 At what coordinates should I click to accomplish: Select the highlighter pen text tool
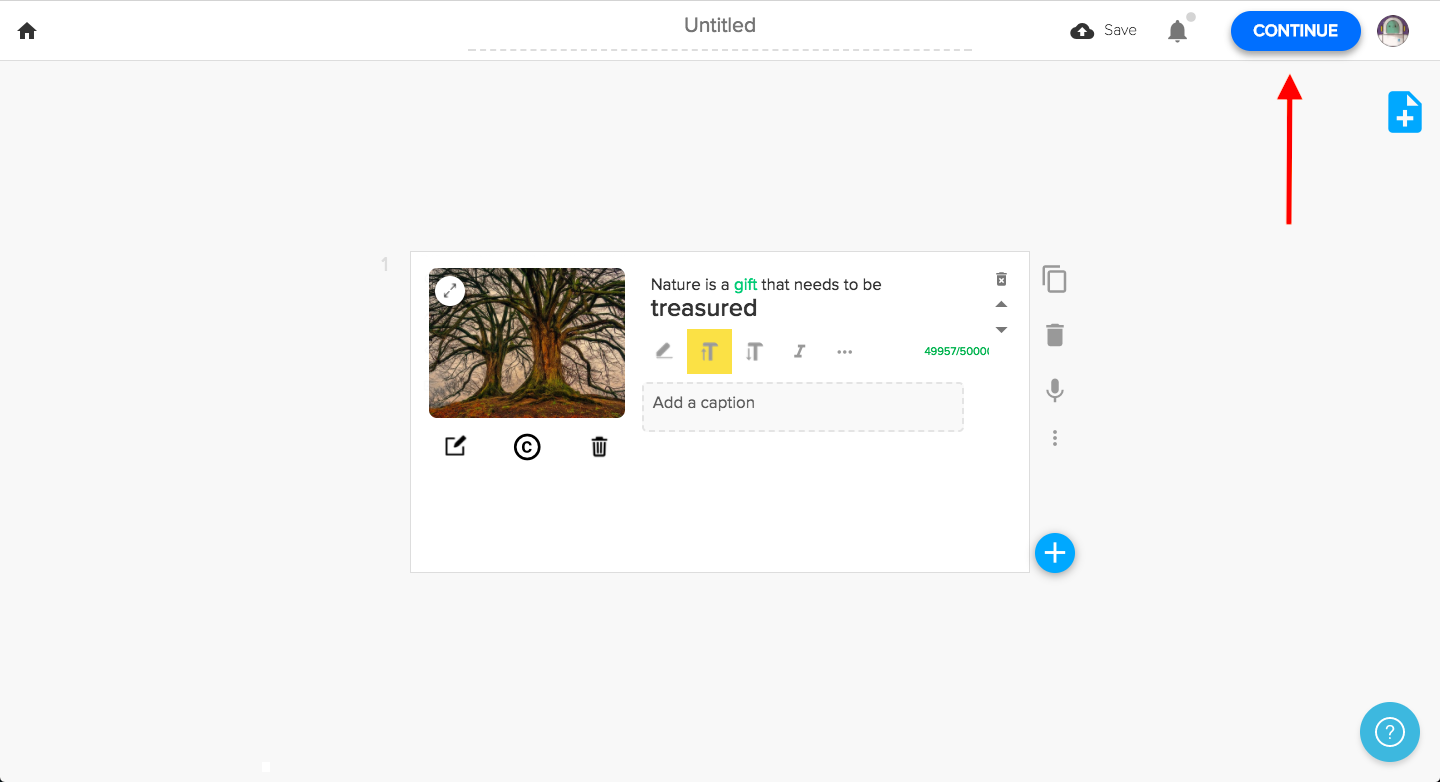tap(664, 351)
